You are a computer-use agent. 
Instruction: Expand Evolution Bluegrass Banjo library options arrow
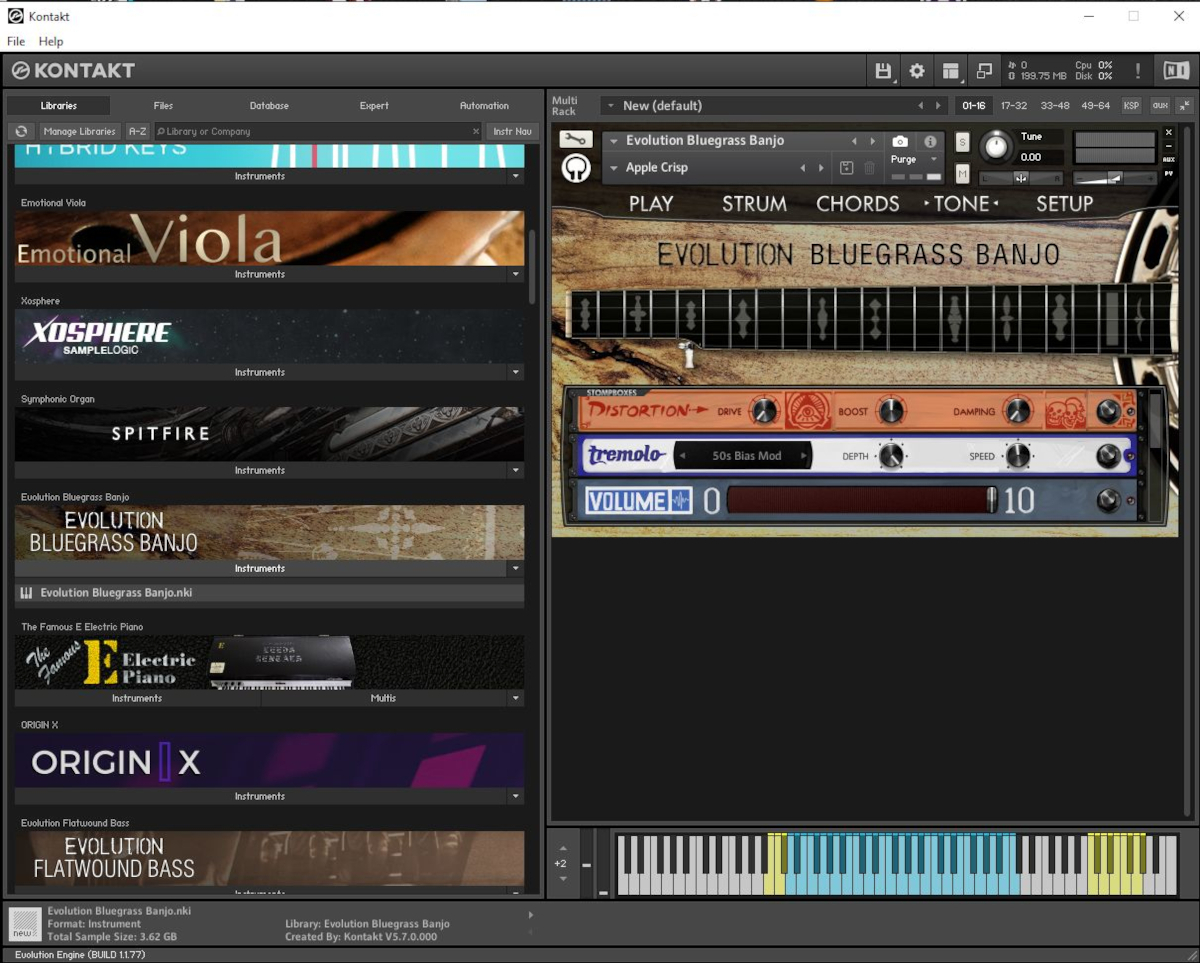[x=516, y=568]
